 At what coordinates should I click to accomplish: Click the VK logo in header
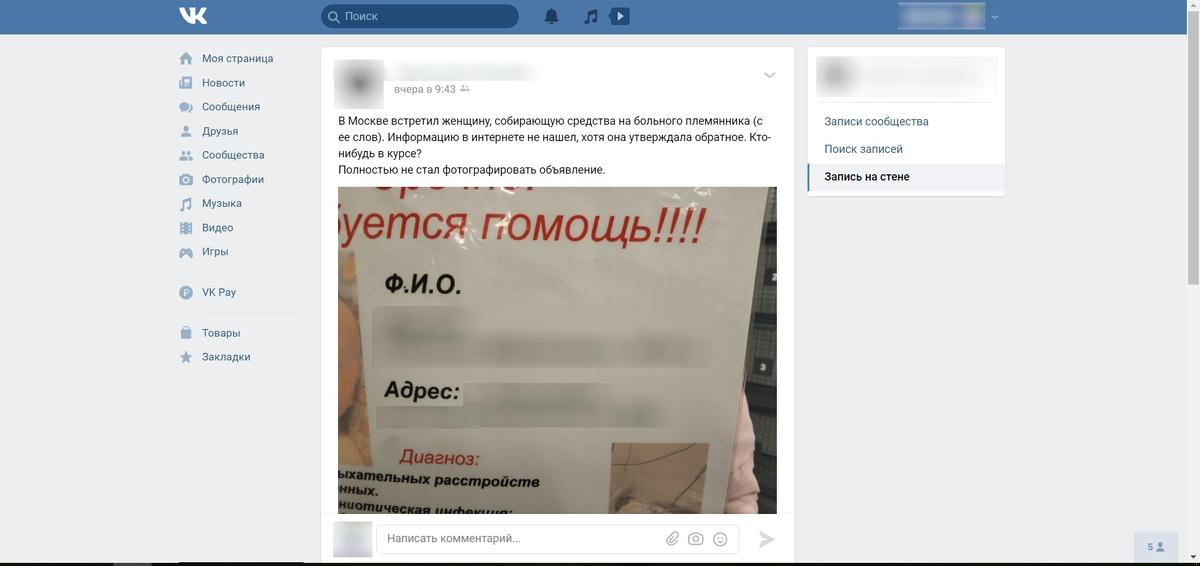[x=193, y=16]
